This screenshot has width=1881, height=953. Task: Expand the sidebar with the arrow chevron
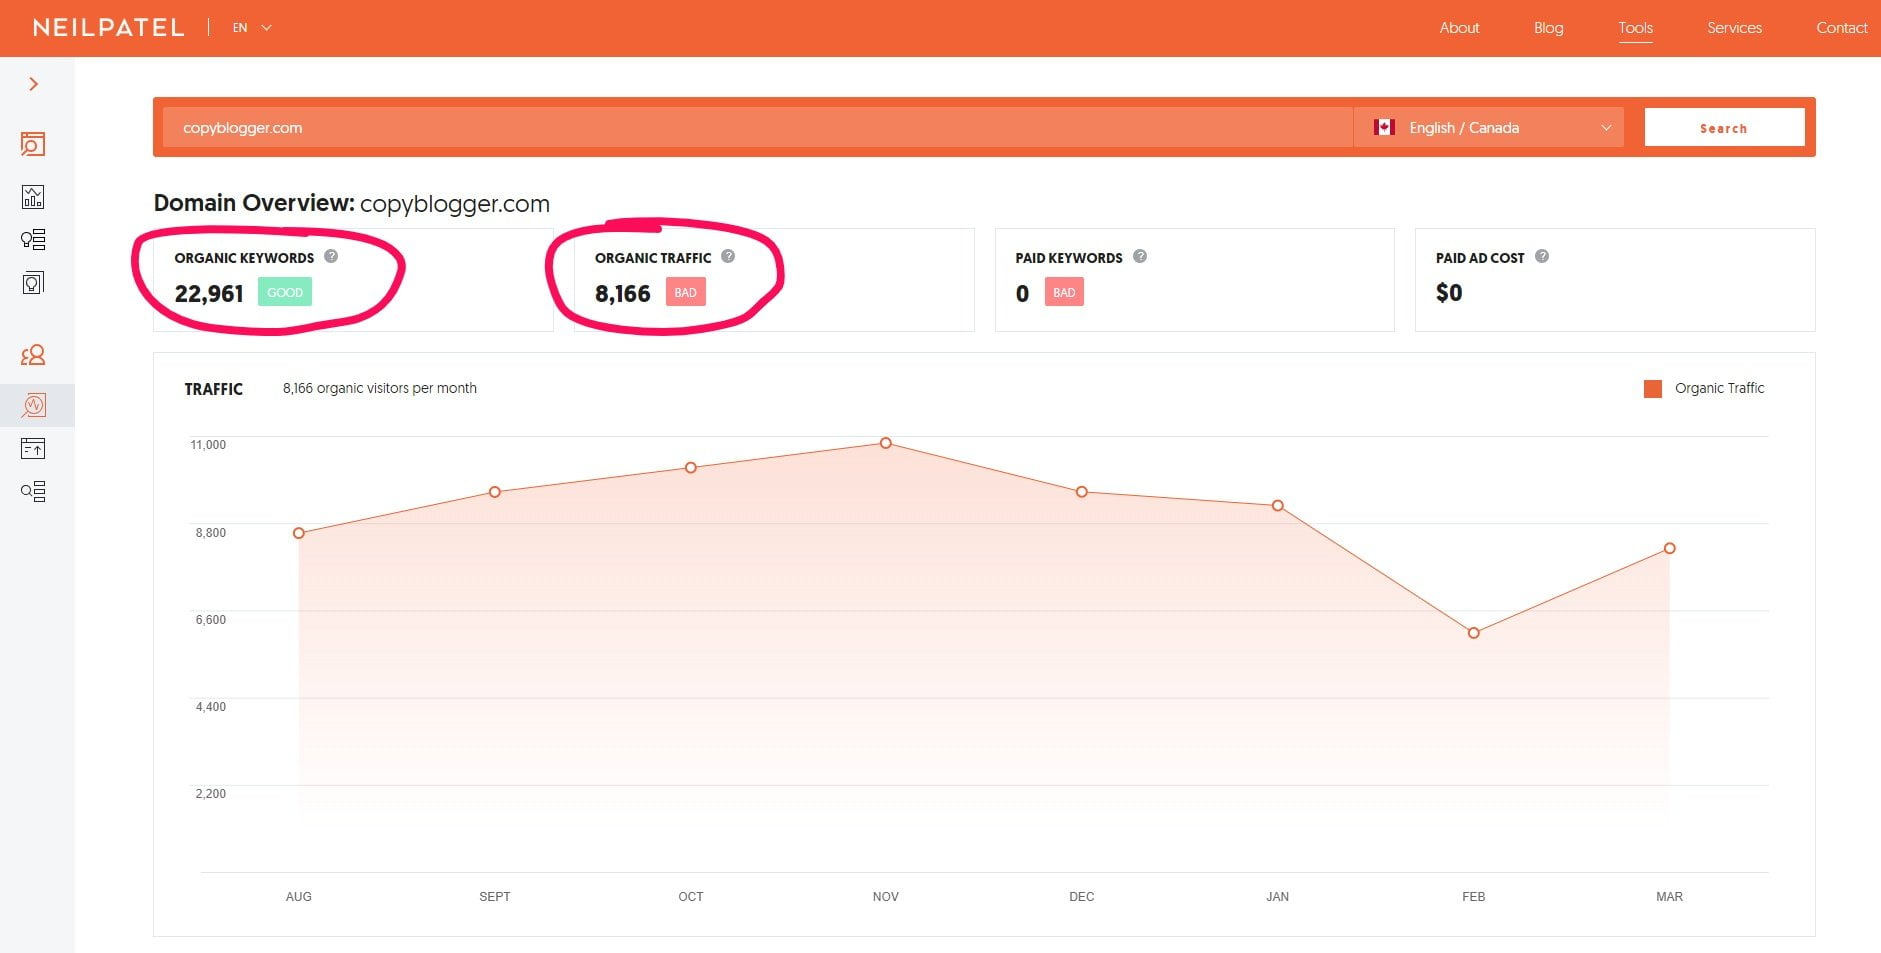(34, 84)
